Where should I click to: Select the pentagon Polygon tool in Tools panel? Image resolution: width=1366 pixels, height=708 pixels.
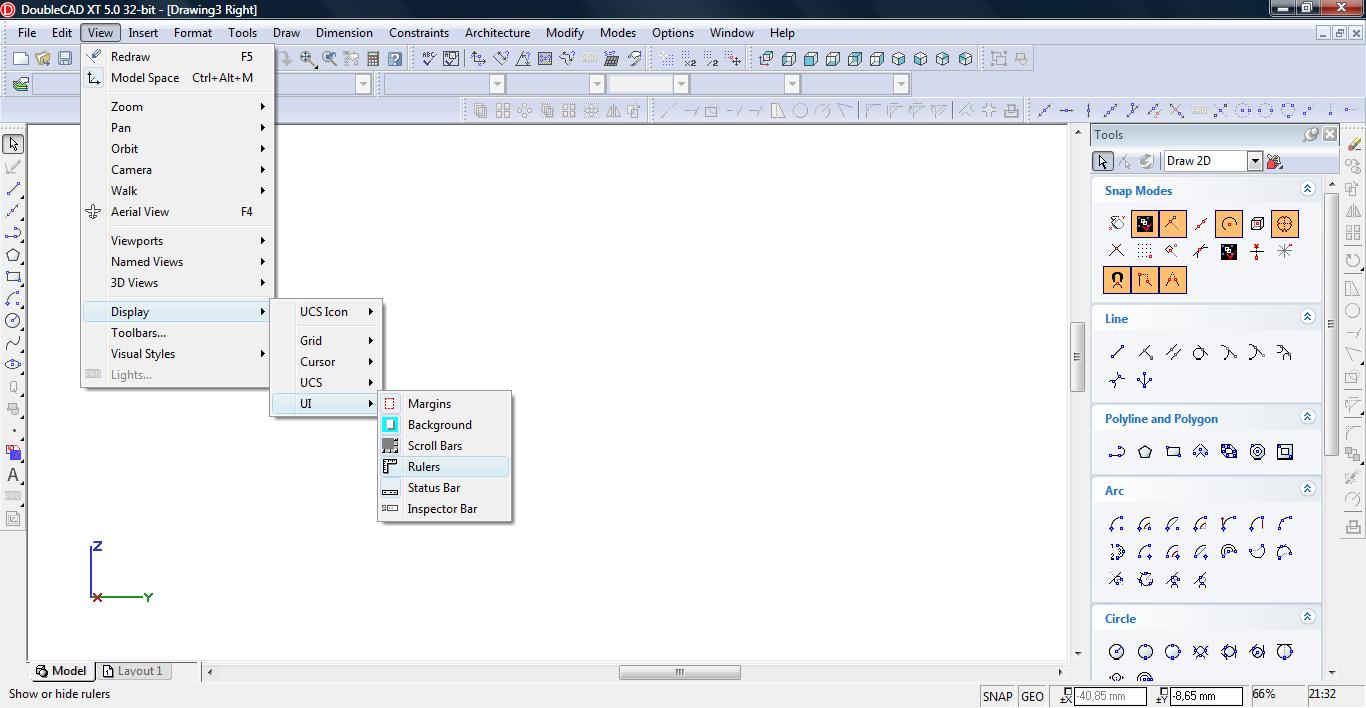[1145, 452]
